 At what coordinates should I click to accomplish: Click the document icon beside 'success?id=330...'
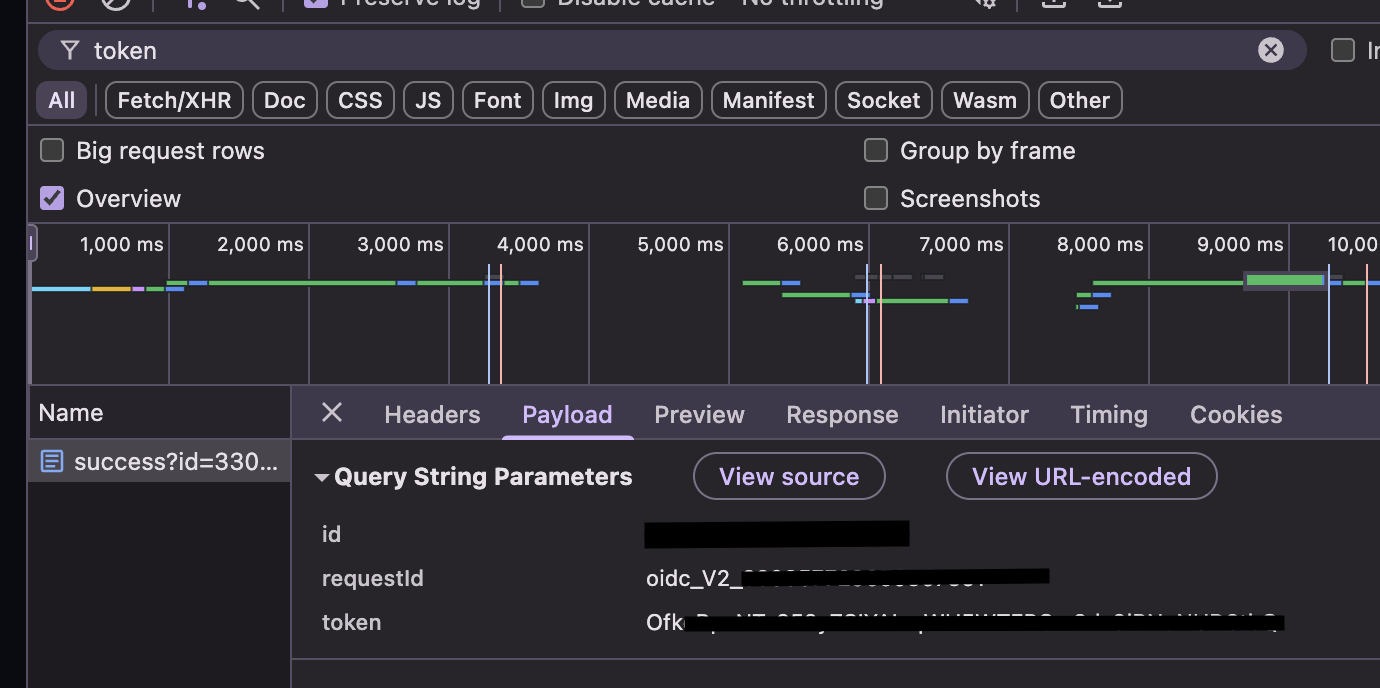(x=52, y=461)
